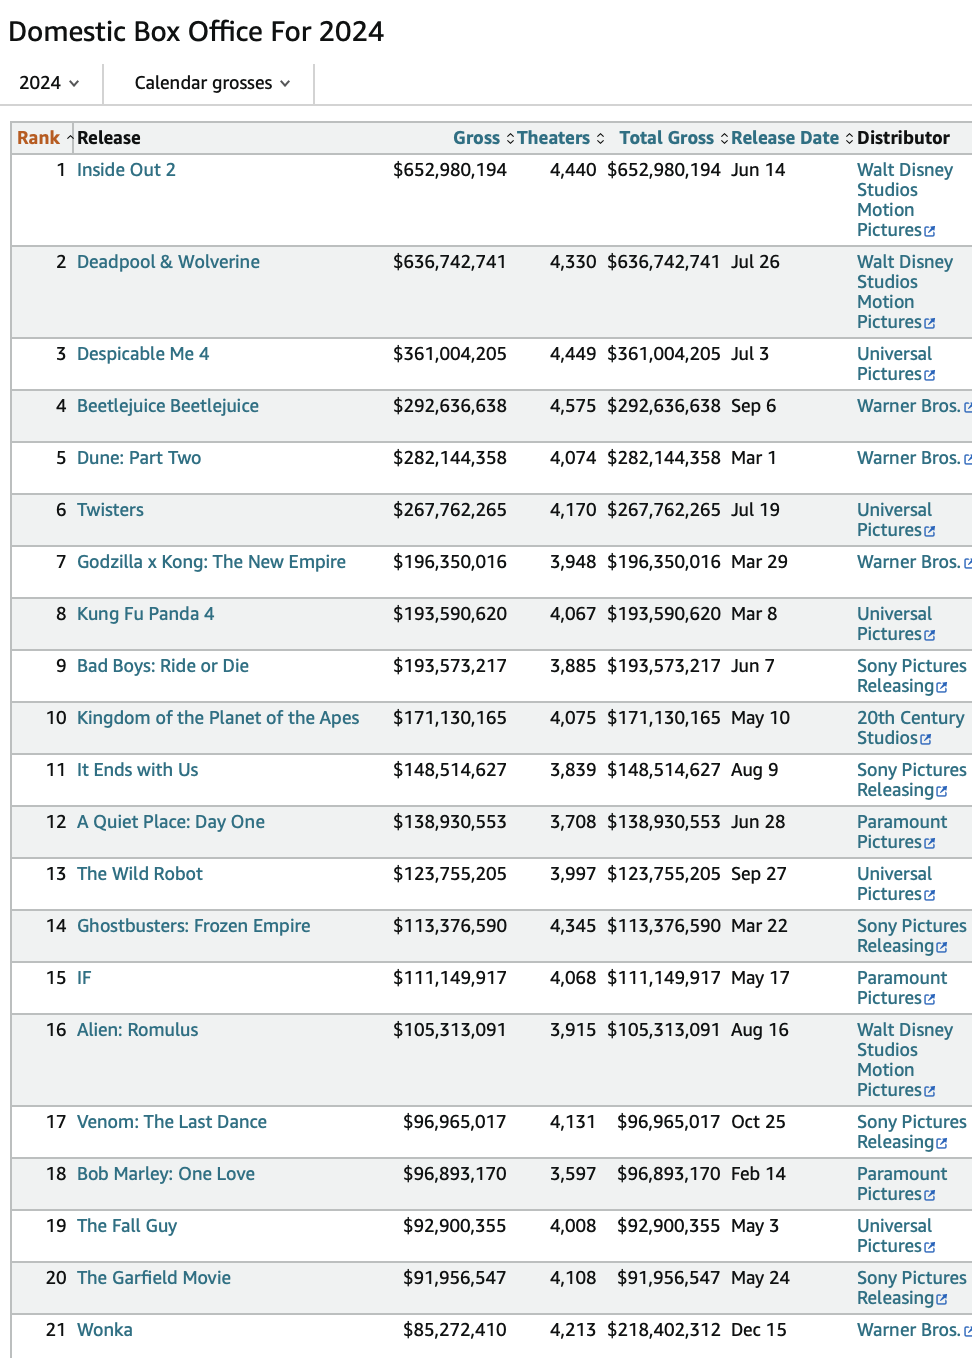The height and width of the screenshot is (1358, 972).
Task: Sort by Theaters column header
Action: 553,138
